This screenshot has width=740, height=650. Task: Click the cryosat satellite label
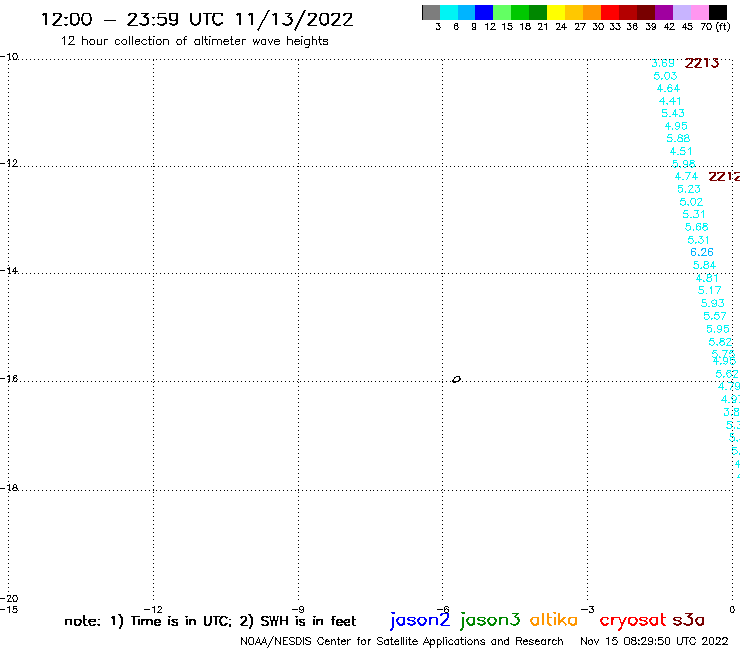pos(633,620)
